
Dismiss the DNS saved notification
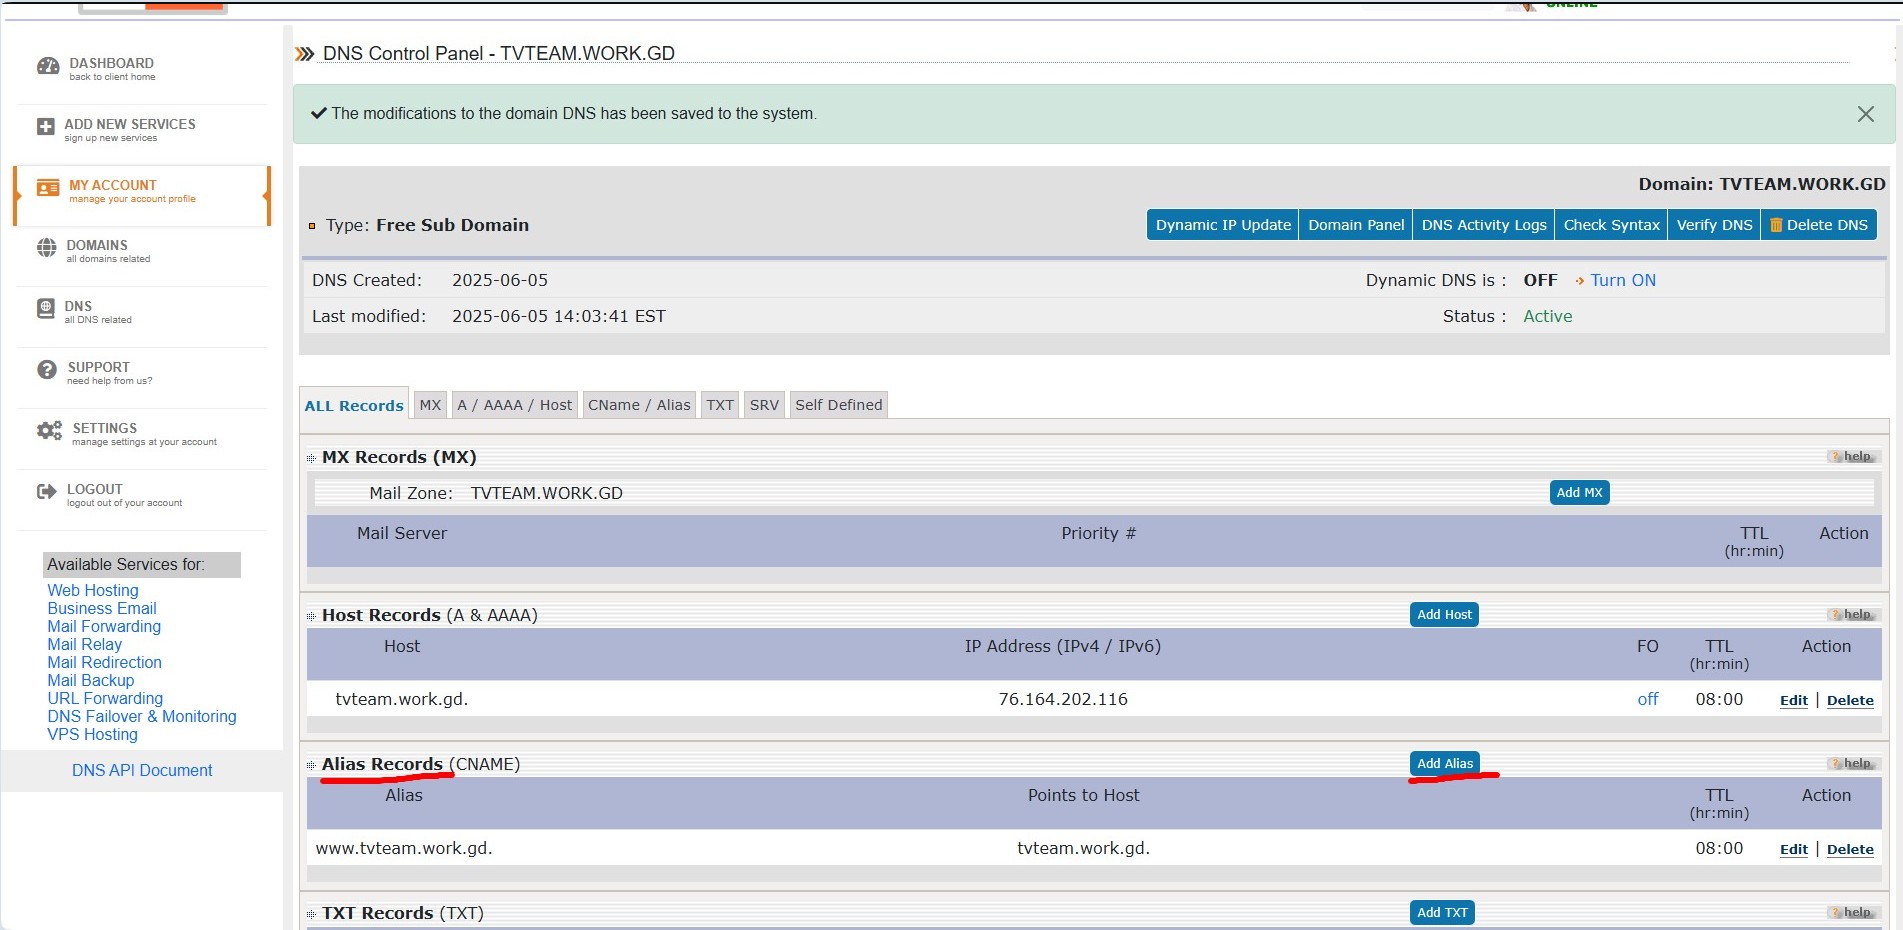(x=1865, y=114)
